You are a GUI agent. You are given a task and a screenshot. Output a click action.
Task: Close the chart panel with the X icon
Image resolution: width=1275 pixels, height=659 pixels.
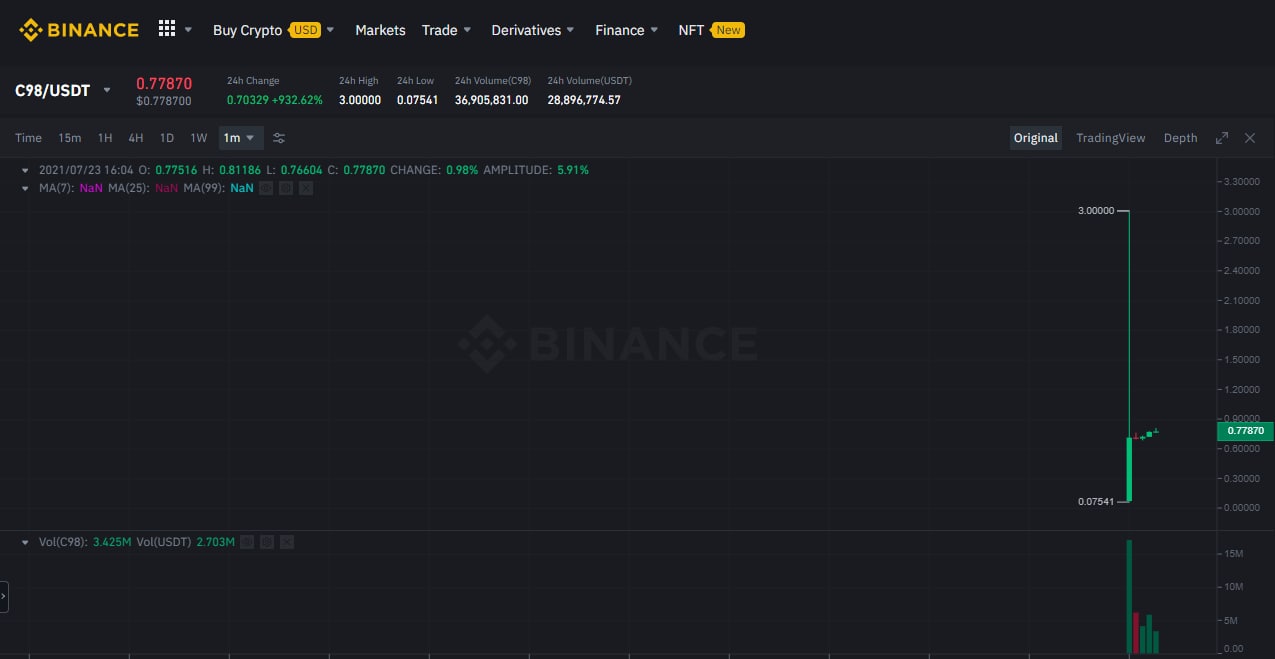1250,138
